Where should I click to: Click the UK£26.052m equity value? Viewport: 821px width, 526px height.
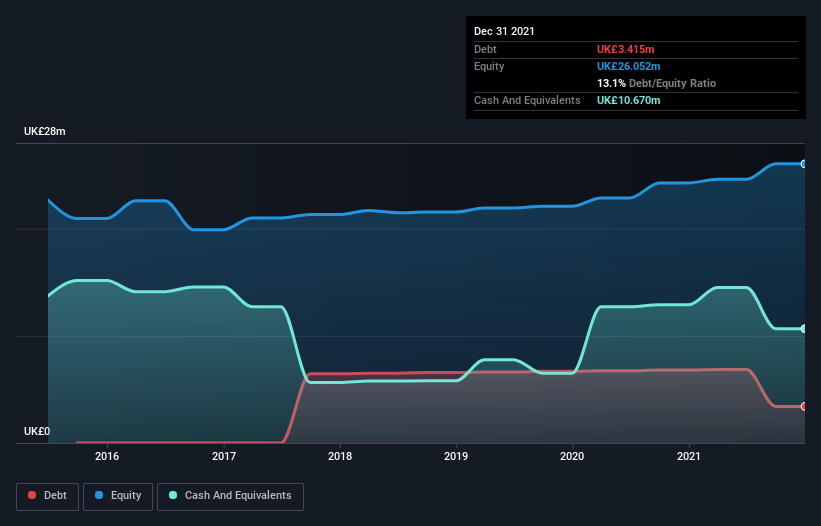tap(628, 66)
